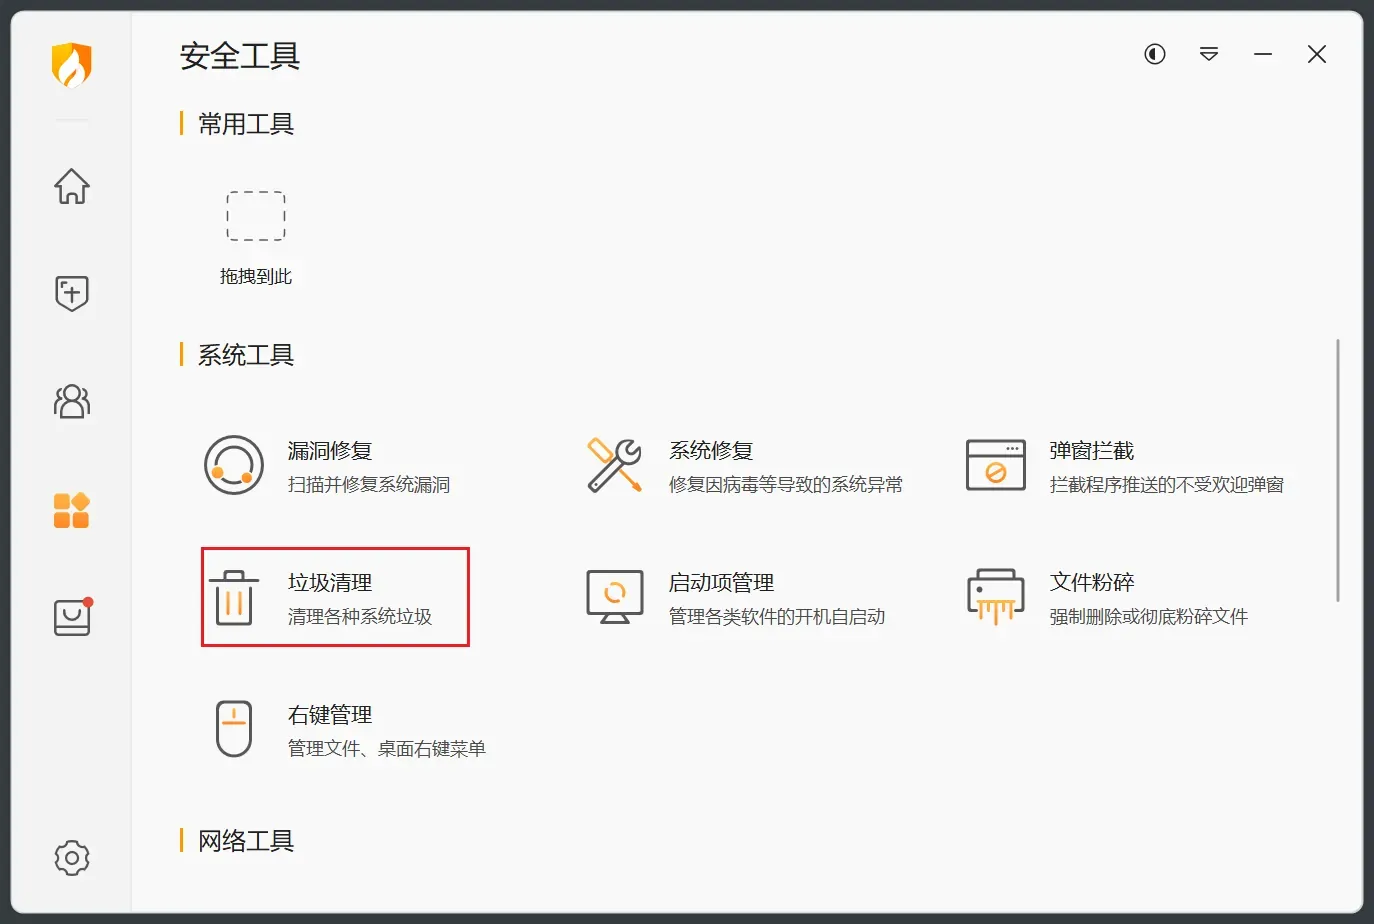Click the 右键管理 mouse icon
The height and width of the screenshot is (924, 1374).
pos(234,729)
